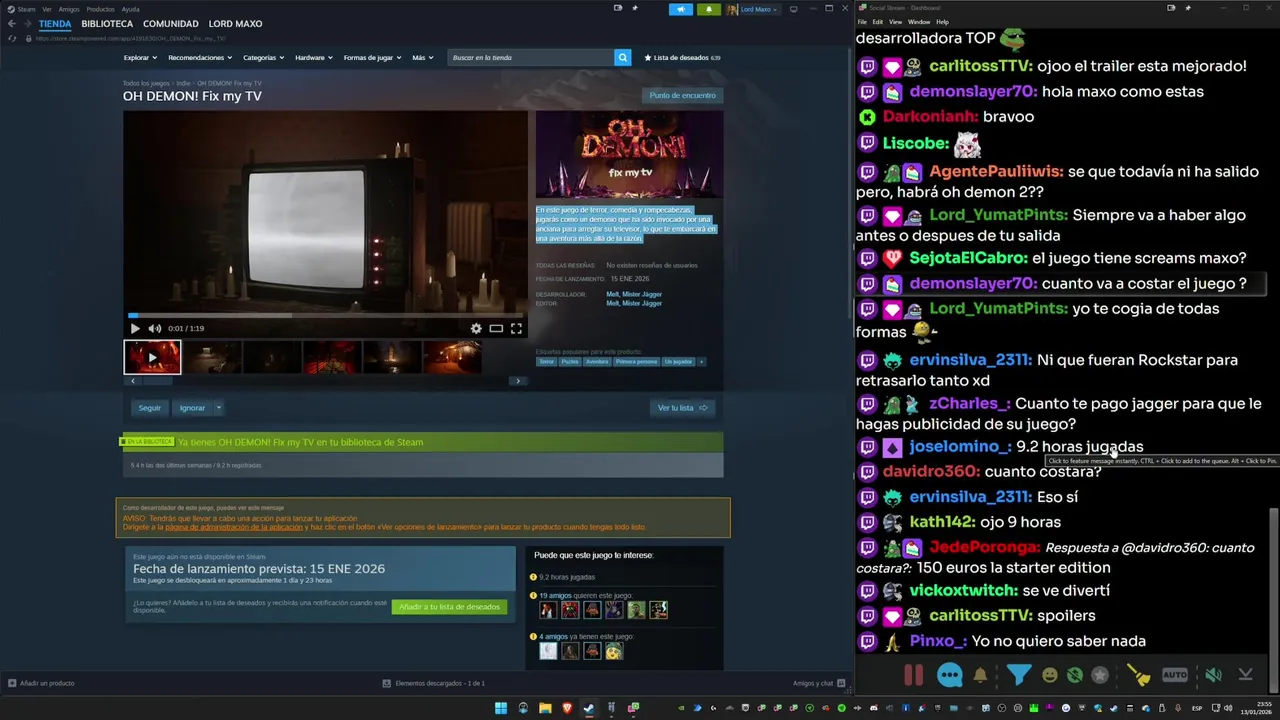The height and width of the screenshot is (720, 1280).
Task: Toggle Social Stream sound mute icon
Action: (x=1213, y=675)
